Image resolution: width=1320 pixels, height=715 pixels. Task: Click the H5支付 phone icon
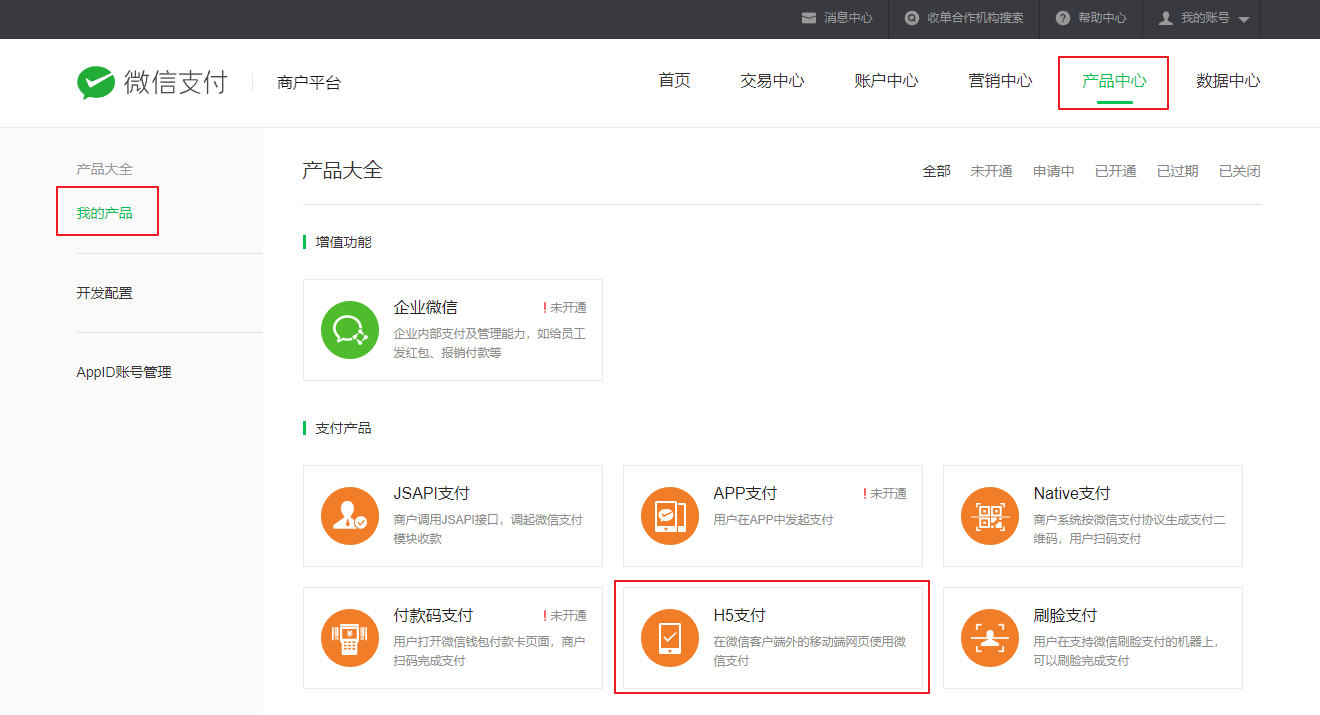coord(670,637)
